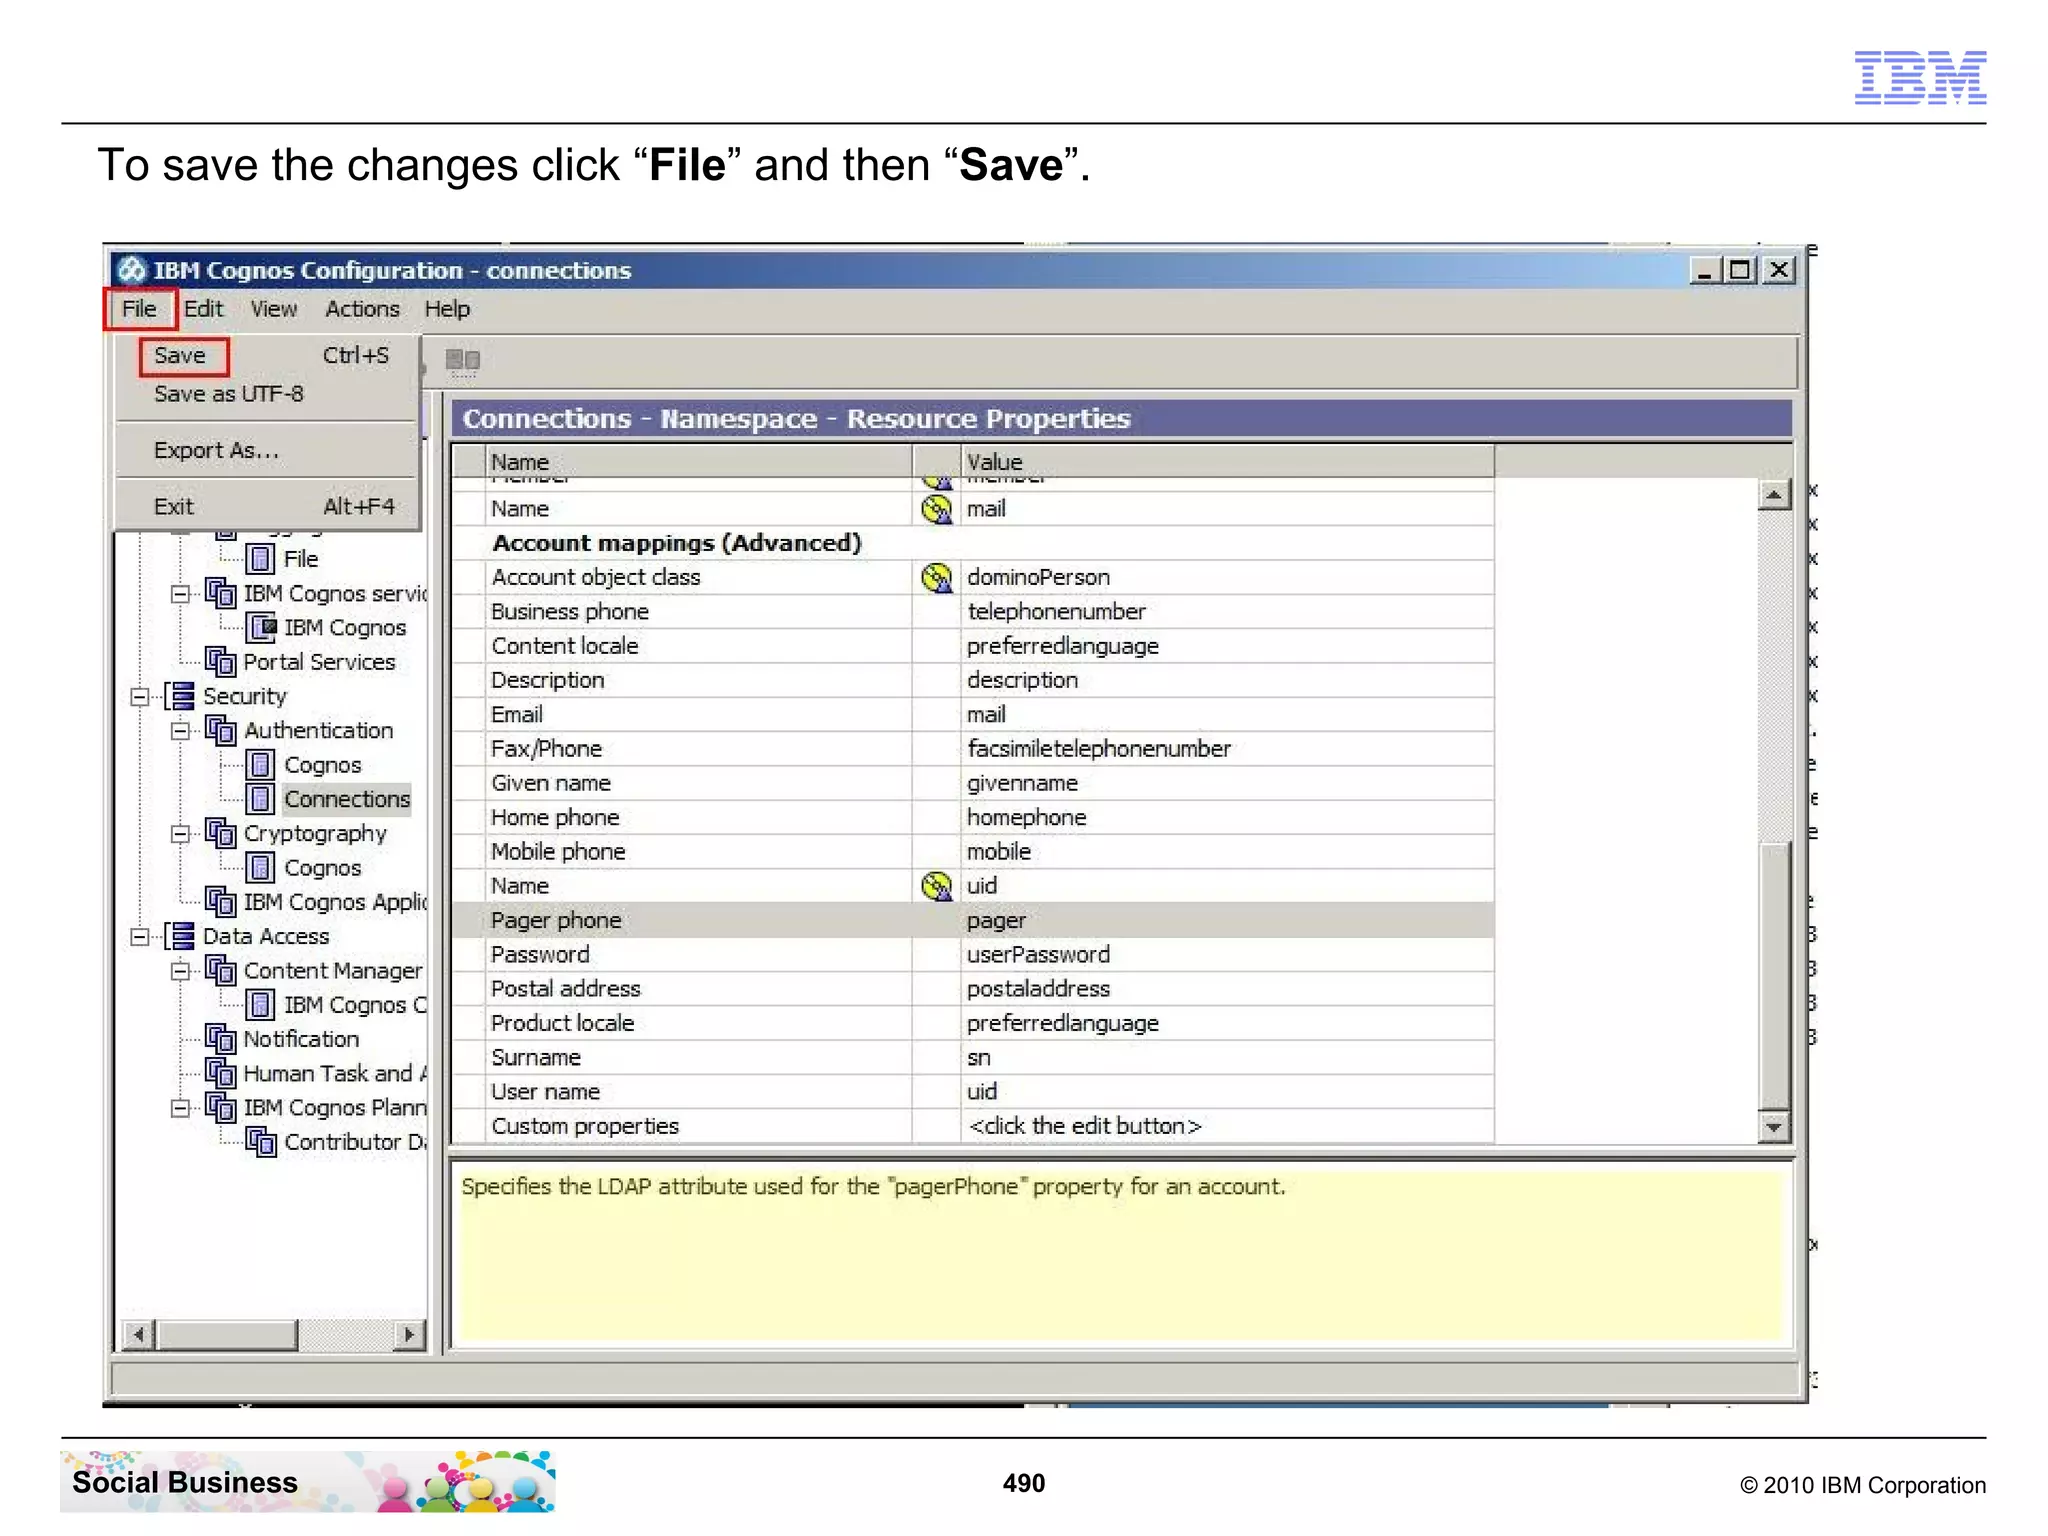Click the properties scroll down arrow
Image resolution: width=2048 pixels, height=1536 pixels.
click(x=1774, y=1127)
